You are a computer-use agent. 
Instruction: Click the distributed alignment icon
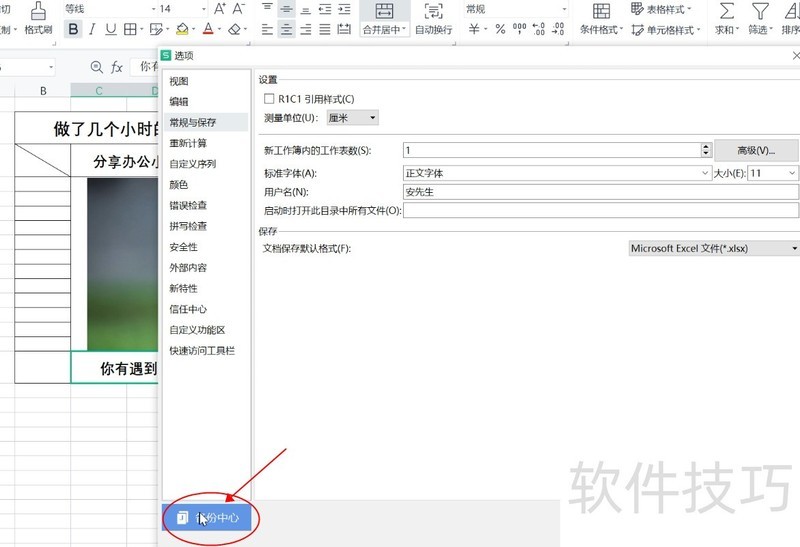[344, 29]
